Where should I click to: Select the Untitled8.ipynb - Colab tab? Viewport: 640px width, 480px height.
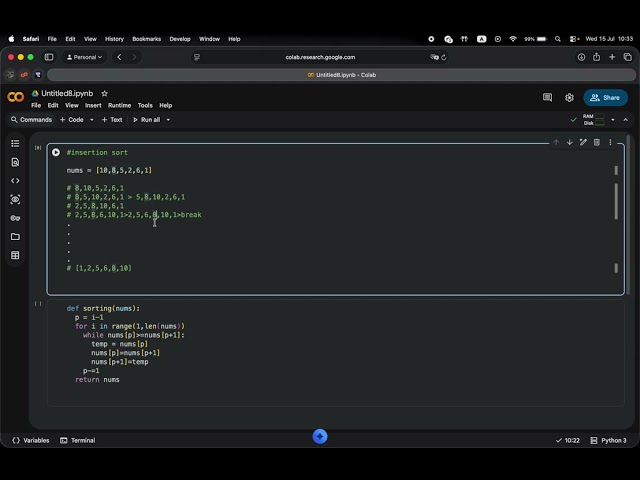pos(342,75)
